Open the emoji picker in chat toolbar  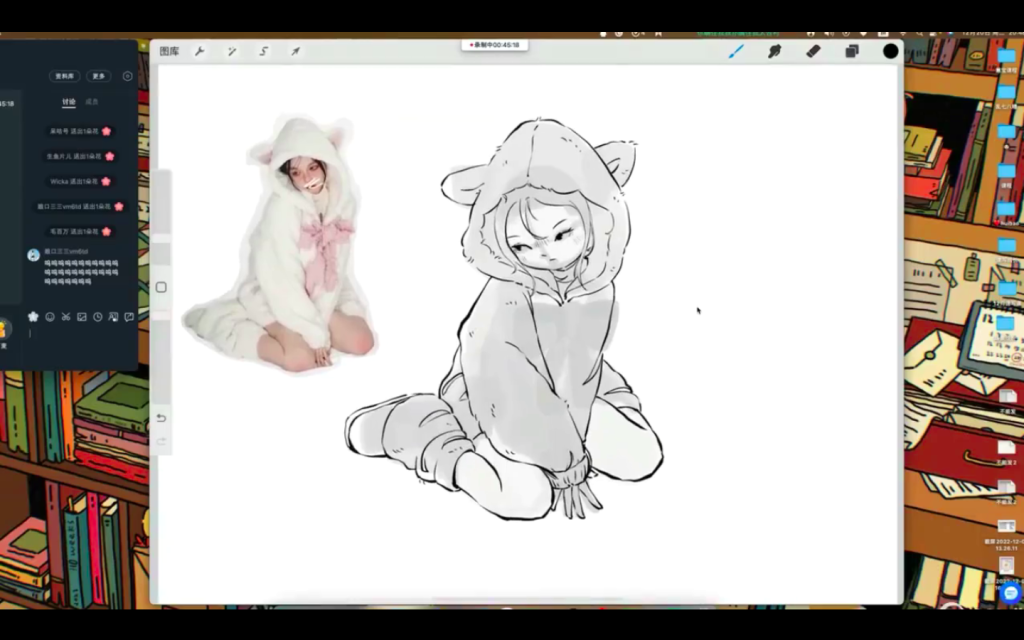click(50, 317)
